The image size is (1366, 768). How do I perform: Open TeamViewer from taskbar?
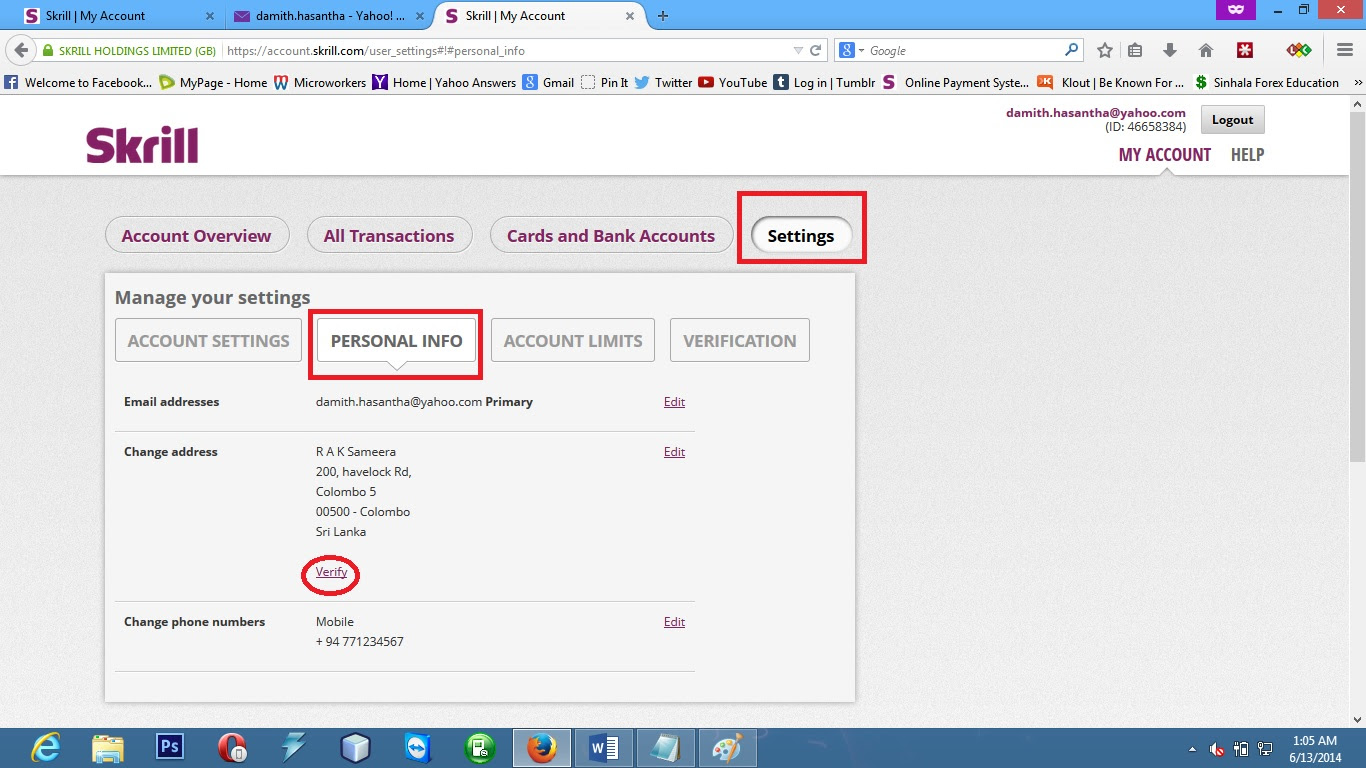(x=418, y=748)
